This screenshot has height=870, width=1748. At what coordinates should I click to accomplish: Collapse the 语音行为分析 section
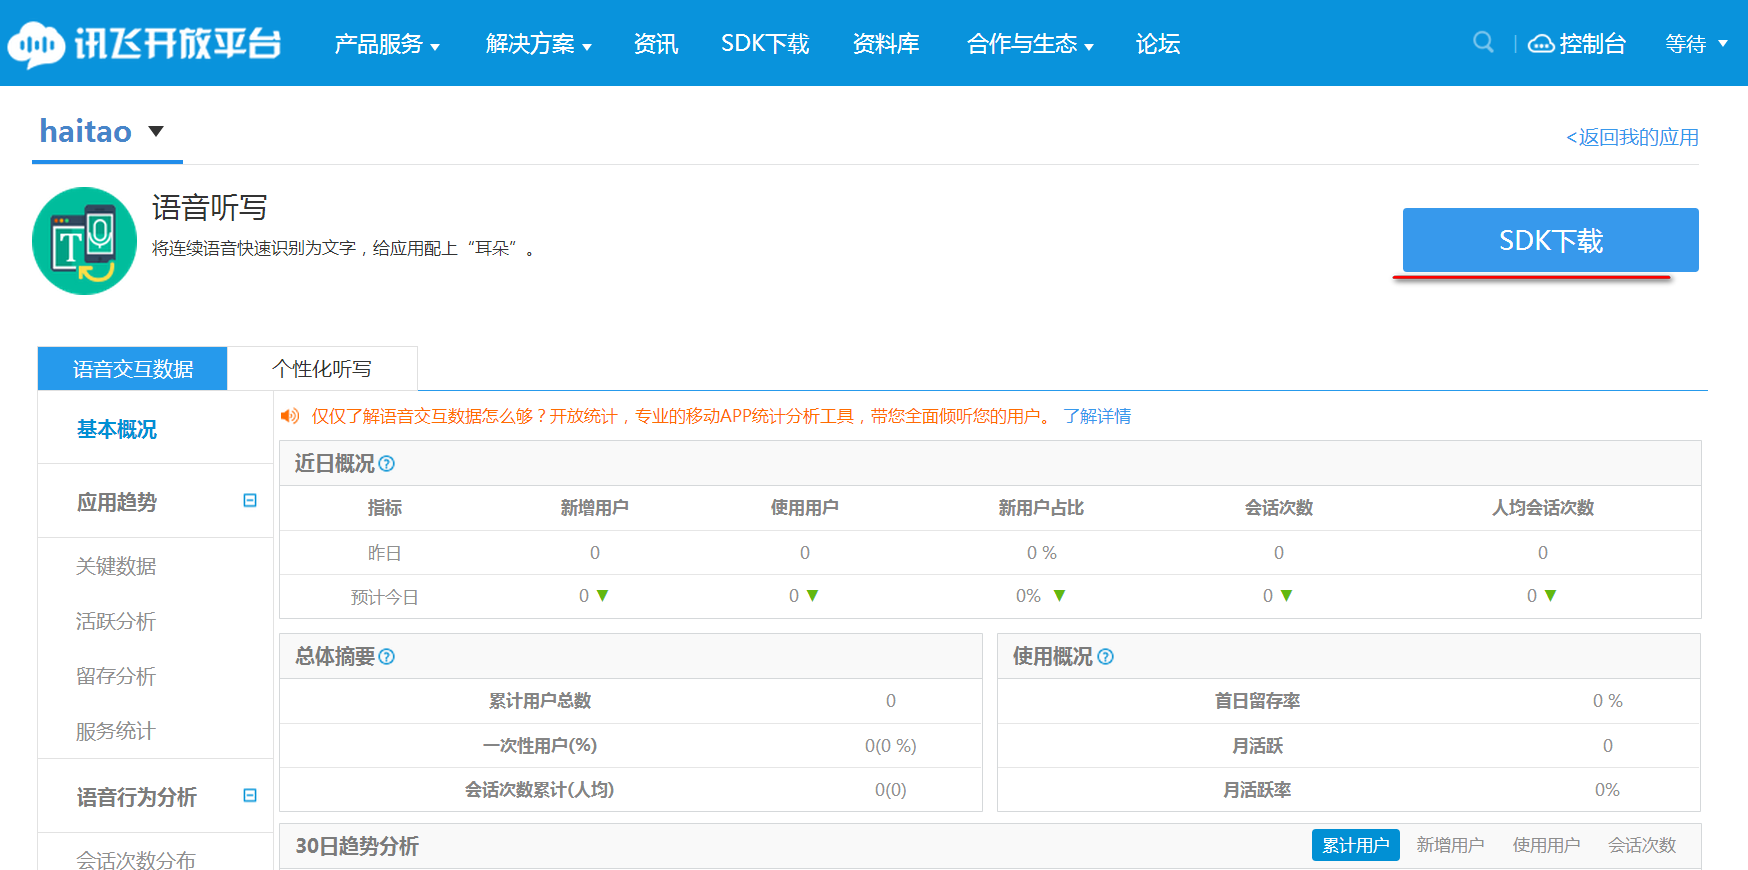tap(250, 795)
